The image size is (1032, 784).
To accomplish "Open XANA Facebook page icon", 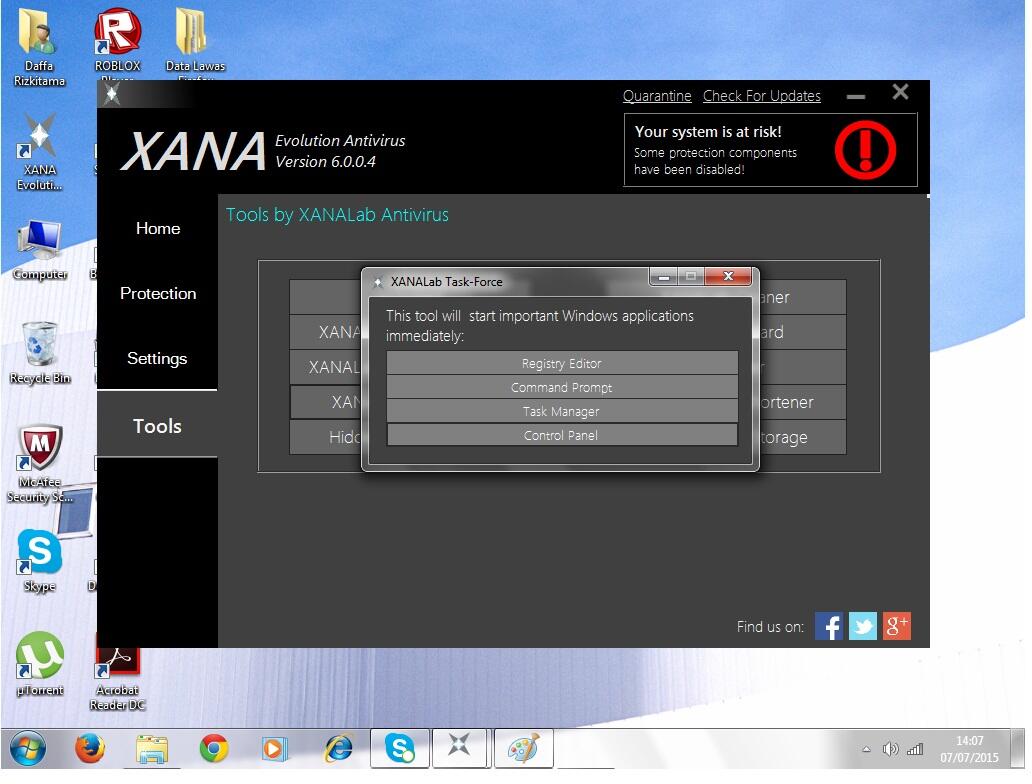I will coord(829,626).
